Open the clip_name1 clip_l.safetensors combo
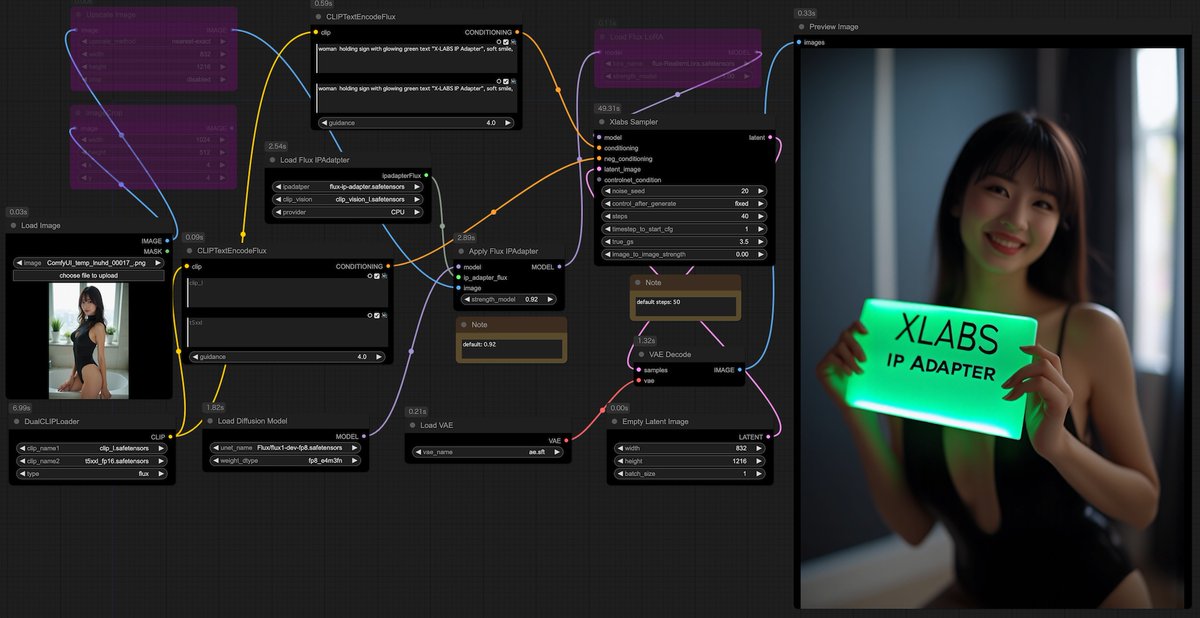The height and width of the screenshot is (618, 1200). click(93, 449)
